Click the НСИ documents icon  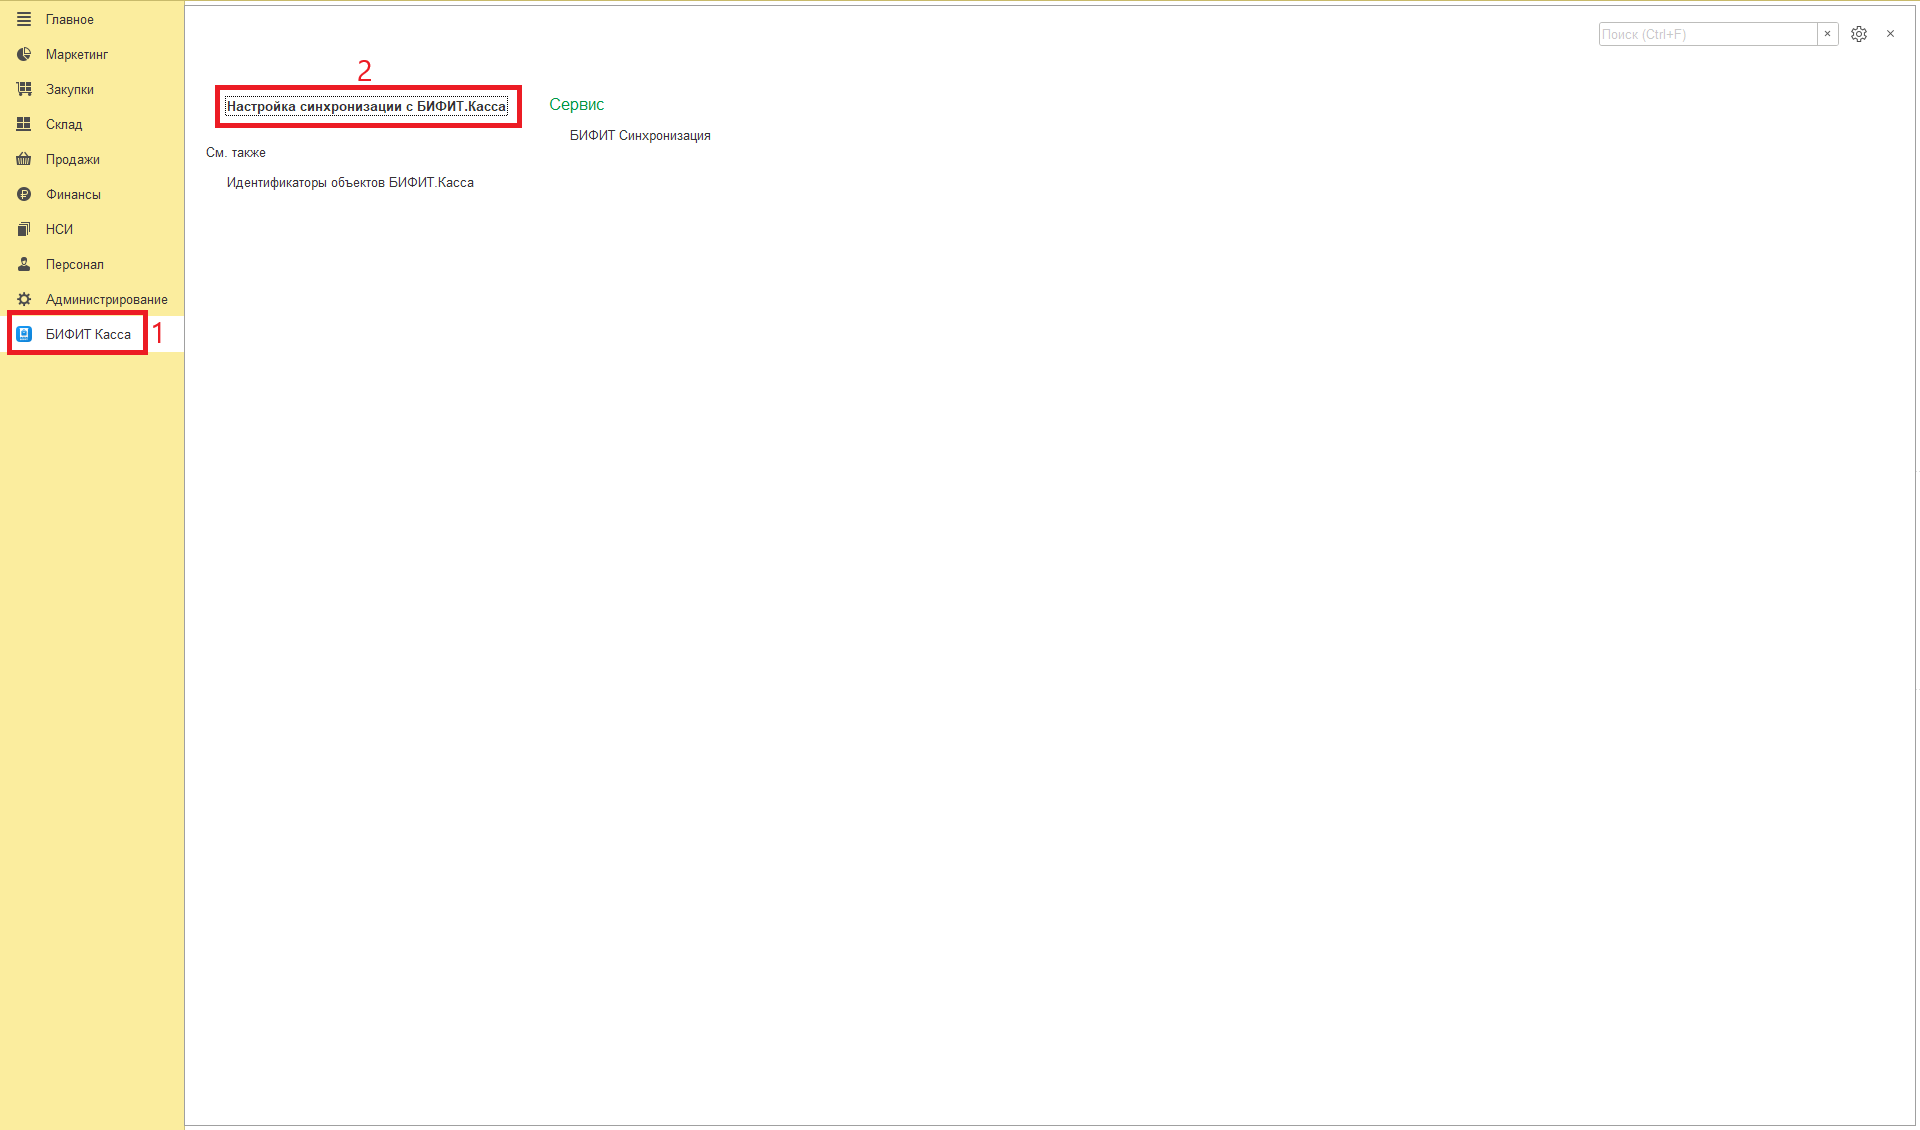[24, 229]
